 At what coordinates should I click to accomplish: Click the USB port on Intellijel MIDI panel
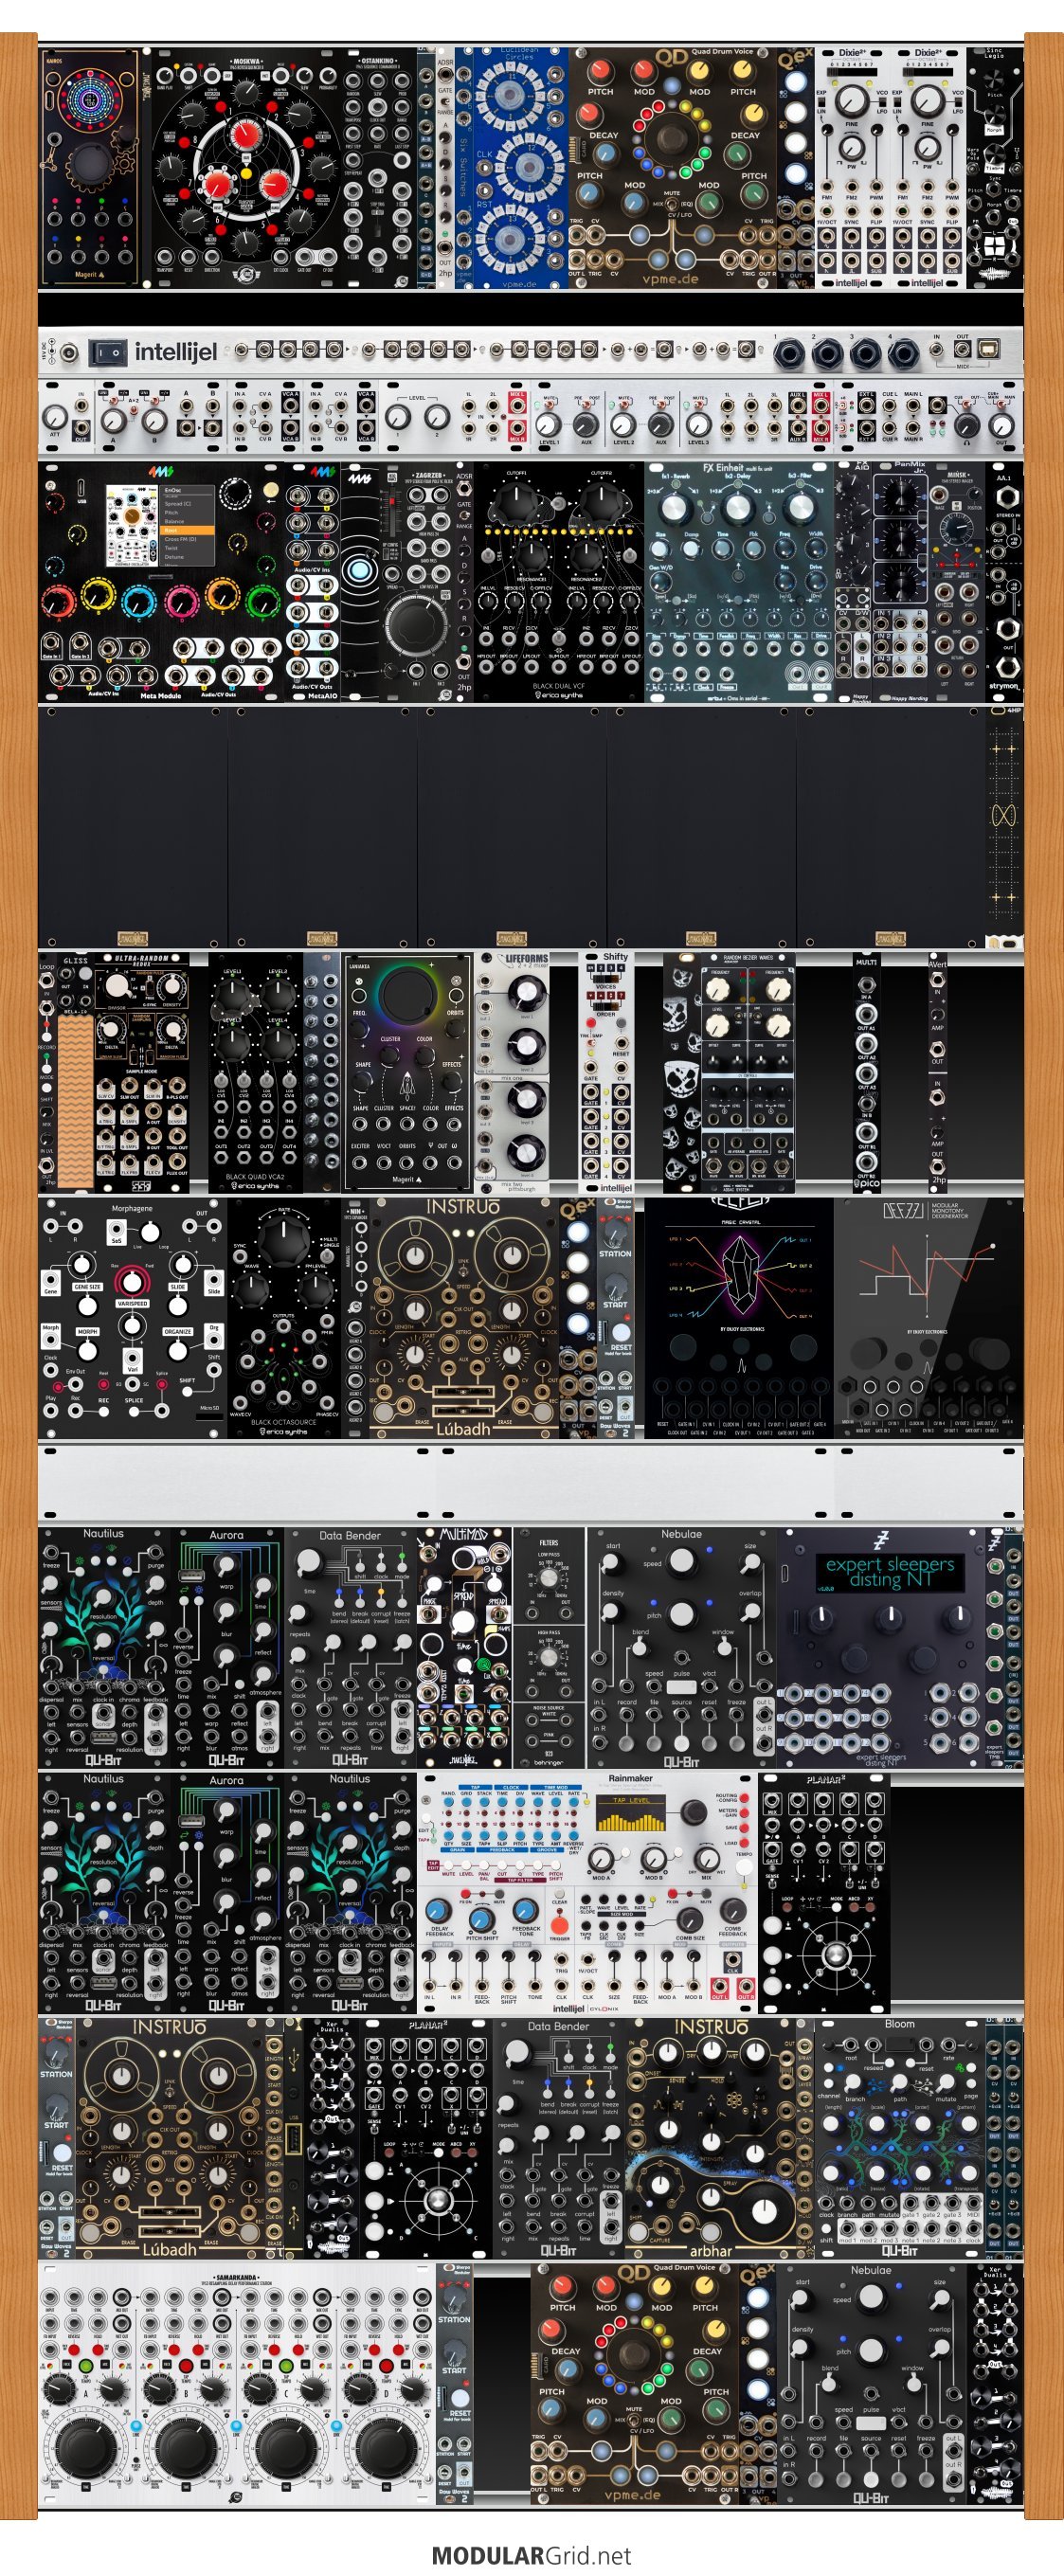tap(986, 351)
